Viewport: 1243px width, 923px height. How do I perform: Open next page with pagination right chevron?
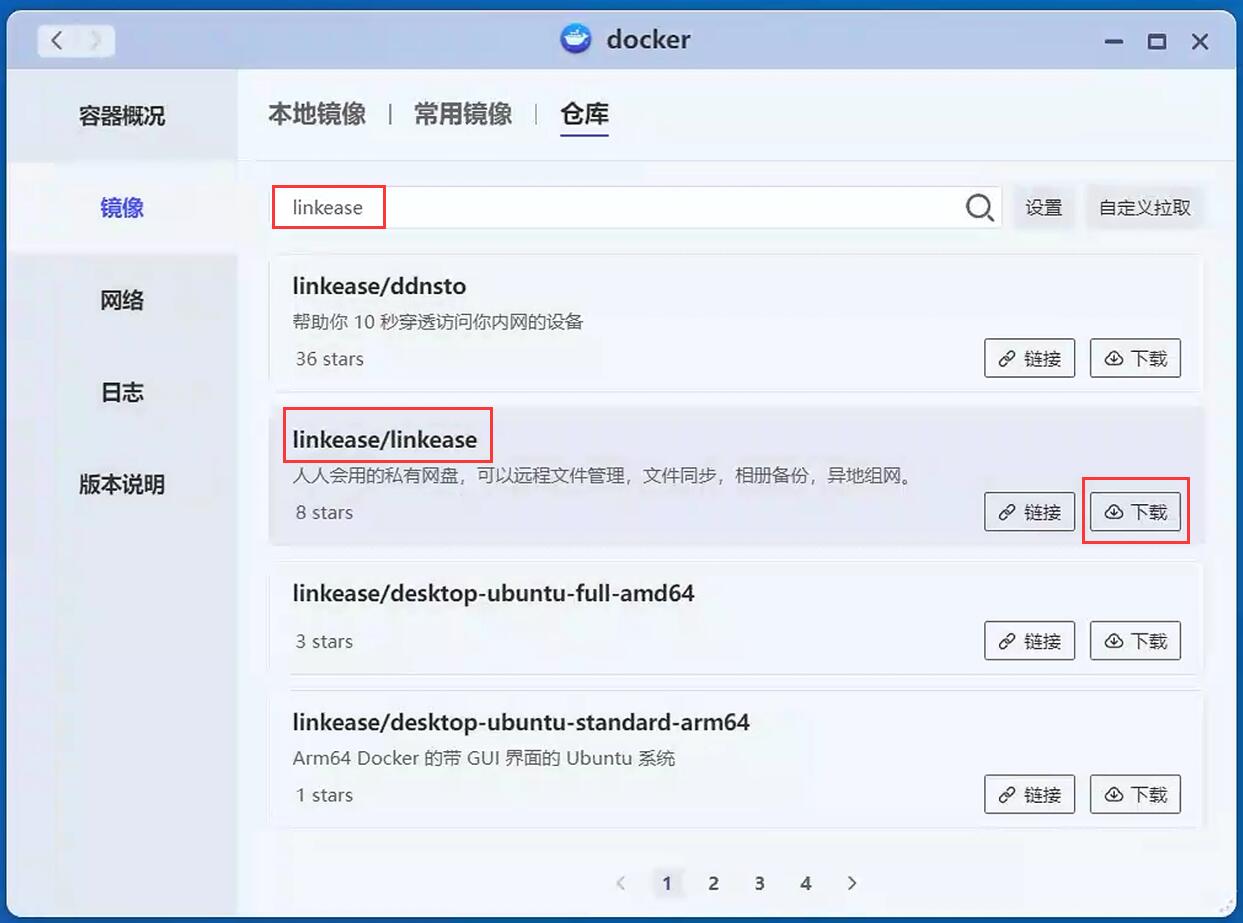pyautogui.click(x=852, y=883)
